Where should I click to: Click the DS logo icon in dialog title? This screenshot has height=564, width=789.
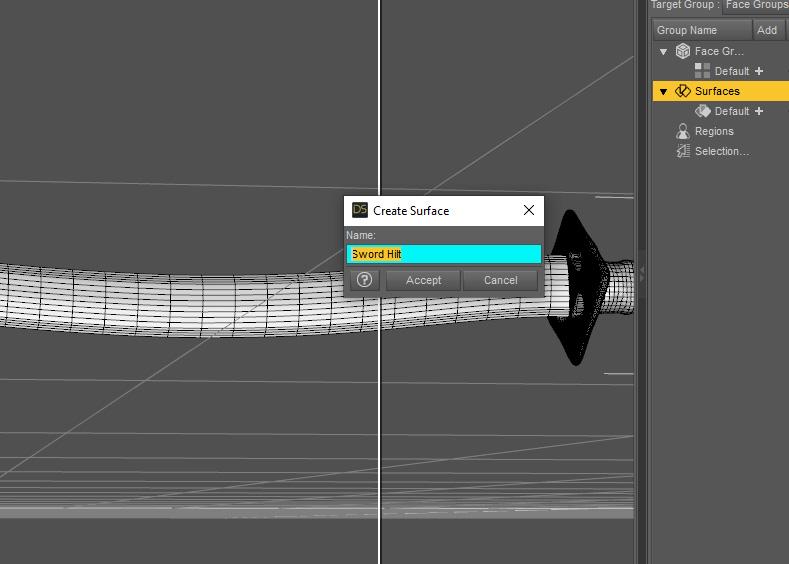tap(360, 210)
